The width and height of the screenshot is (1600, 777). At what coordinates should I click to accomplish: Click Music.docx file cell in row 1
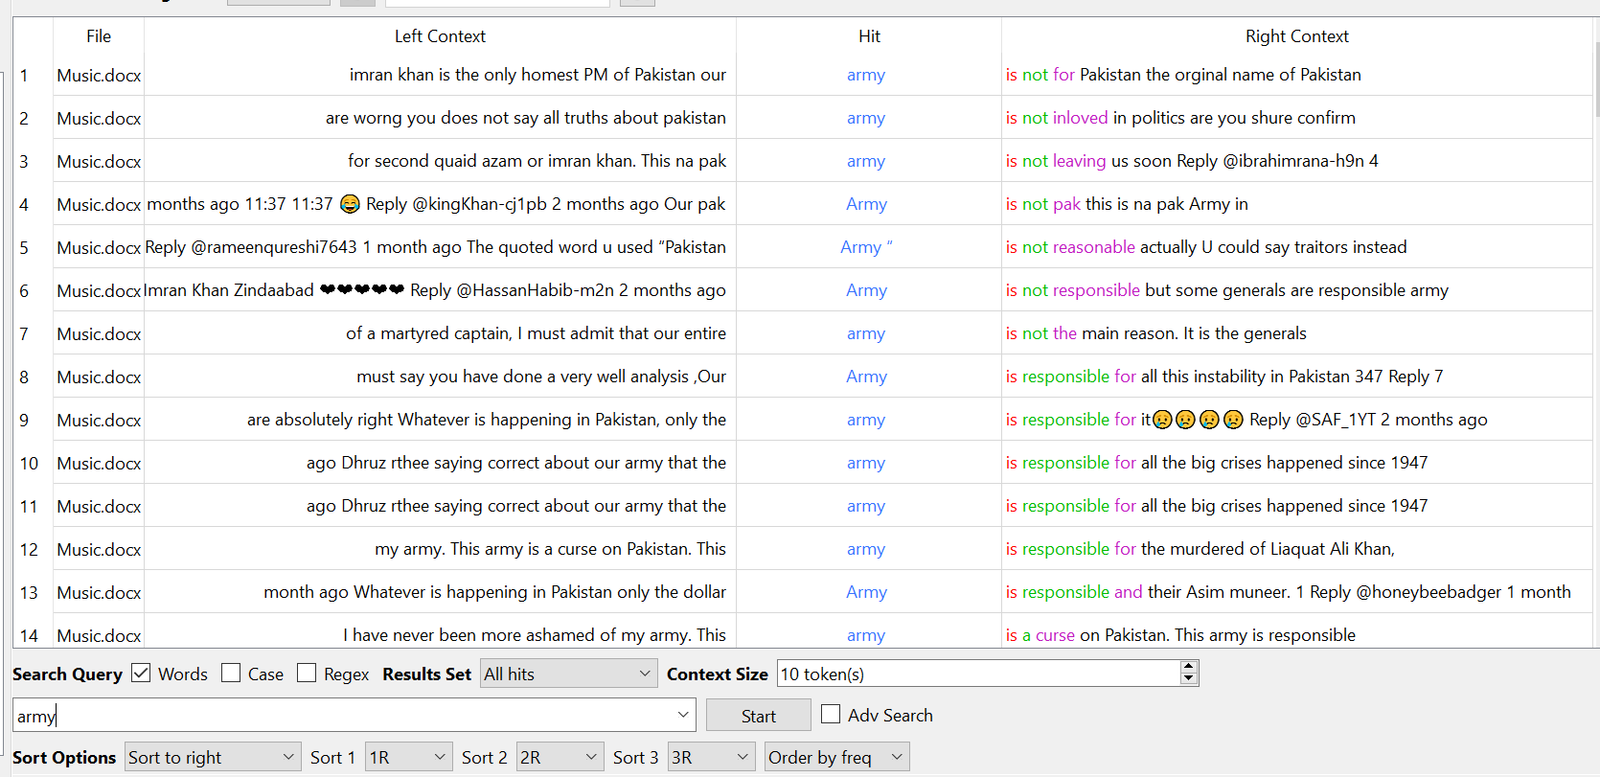[99, 75]
